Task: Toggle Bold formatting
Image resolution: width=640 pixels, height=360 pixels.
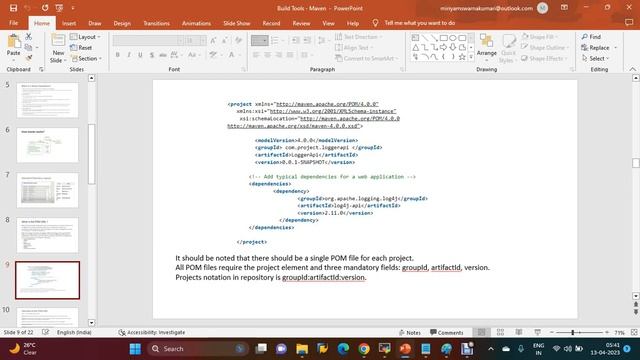Action: coord(118,55)
